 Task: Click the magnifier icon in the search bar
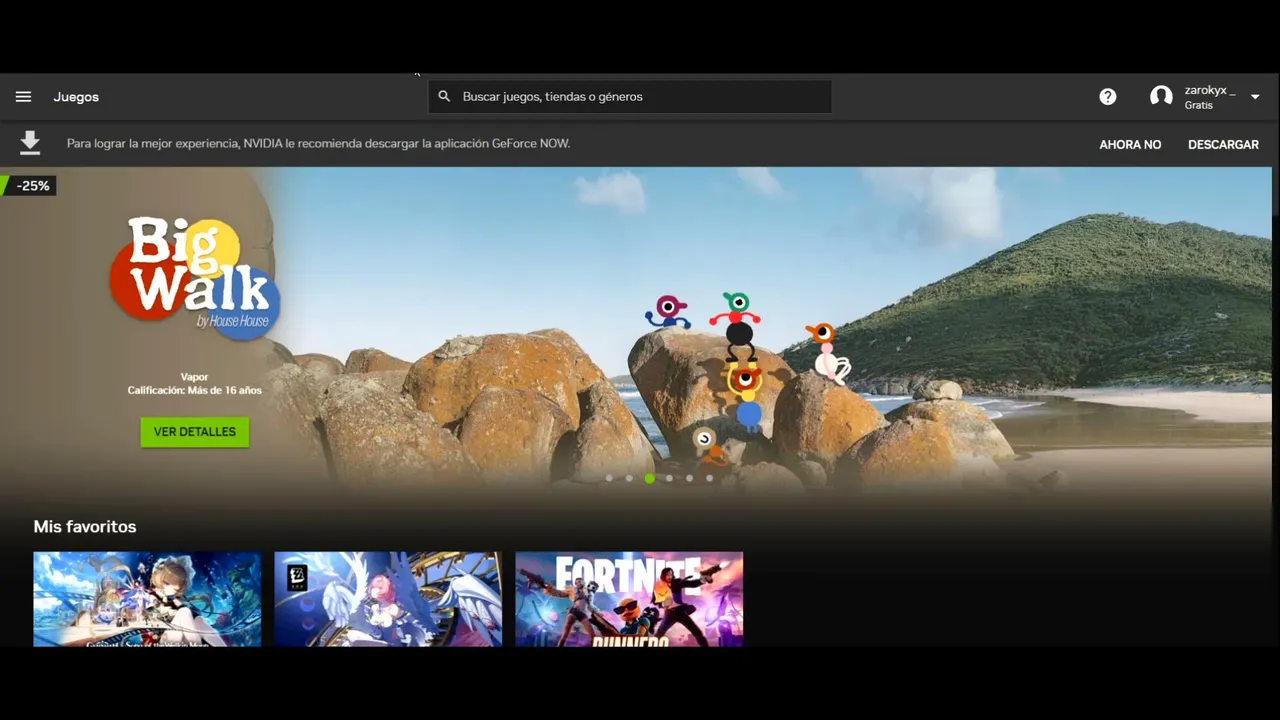coord(444,97)
